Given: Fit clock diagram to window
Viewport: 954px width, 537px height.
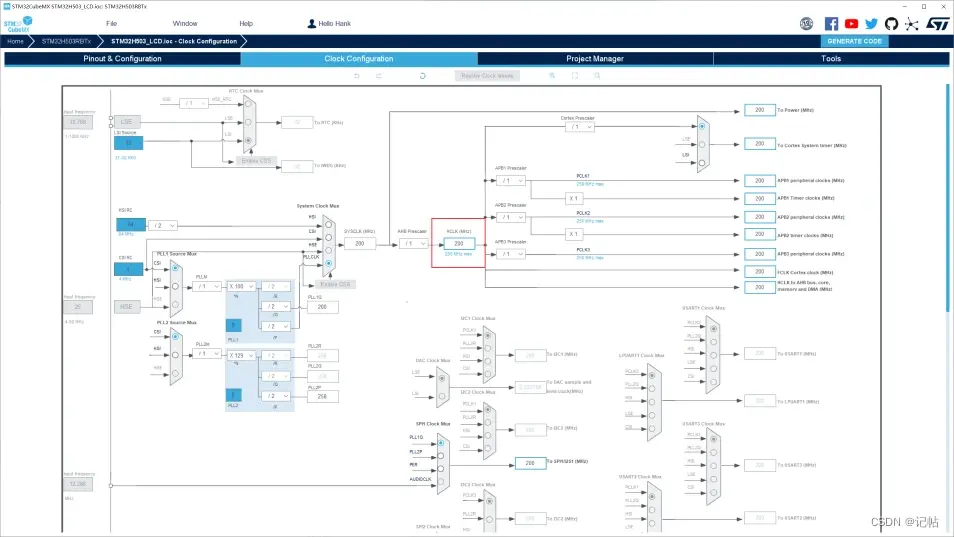Looking at the screenshot, I should click(574, 76).
